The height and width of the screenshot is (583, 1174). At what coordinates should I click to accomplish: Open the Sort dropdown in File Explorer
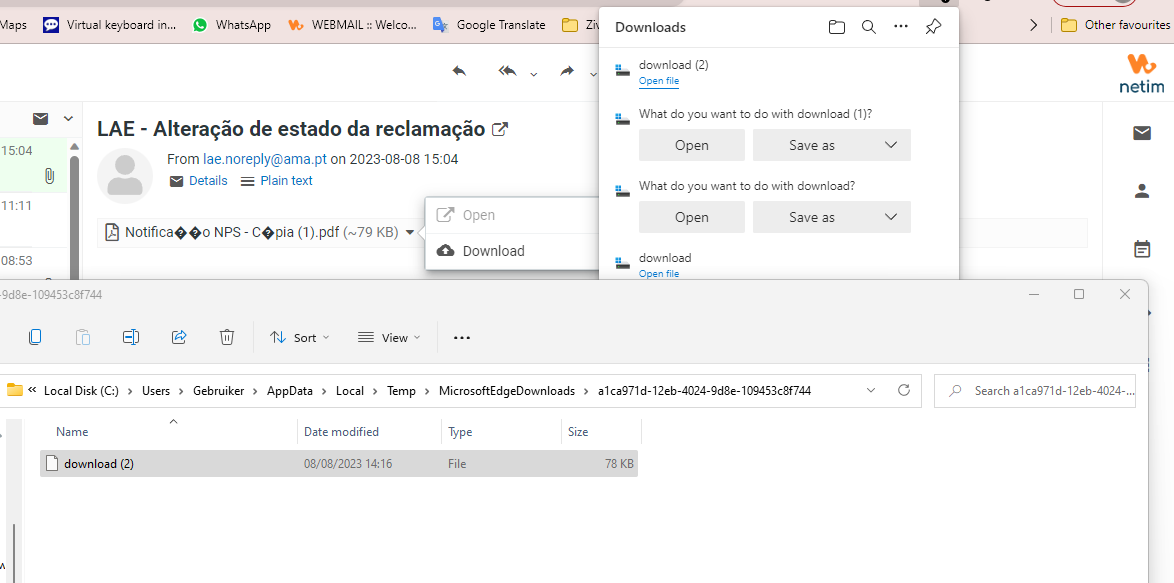coord(299,337)
